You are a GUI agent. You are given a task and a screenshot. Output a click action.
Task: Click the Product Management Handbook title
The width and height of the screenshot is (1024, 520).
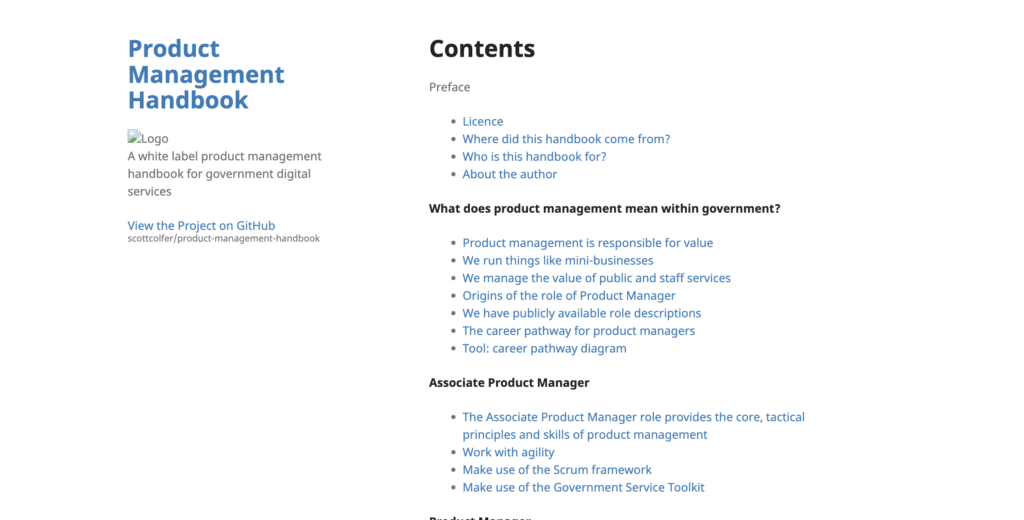pyautogui.click(x=206, y=75)
